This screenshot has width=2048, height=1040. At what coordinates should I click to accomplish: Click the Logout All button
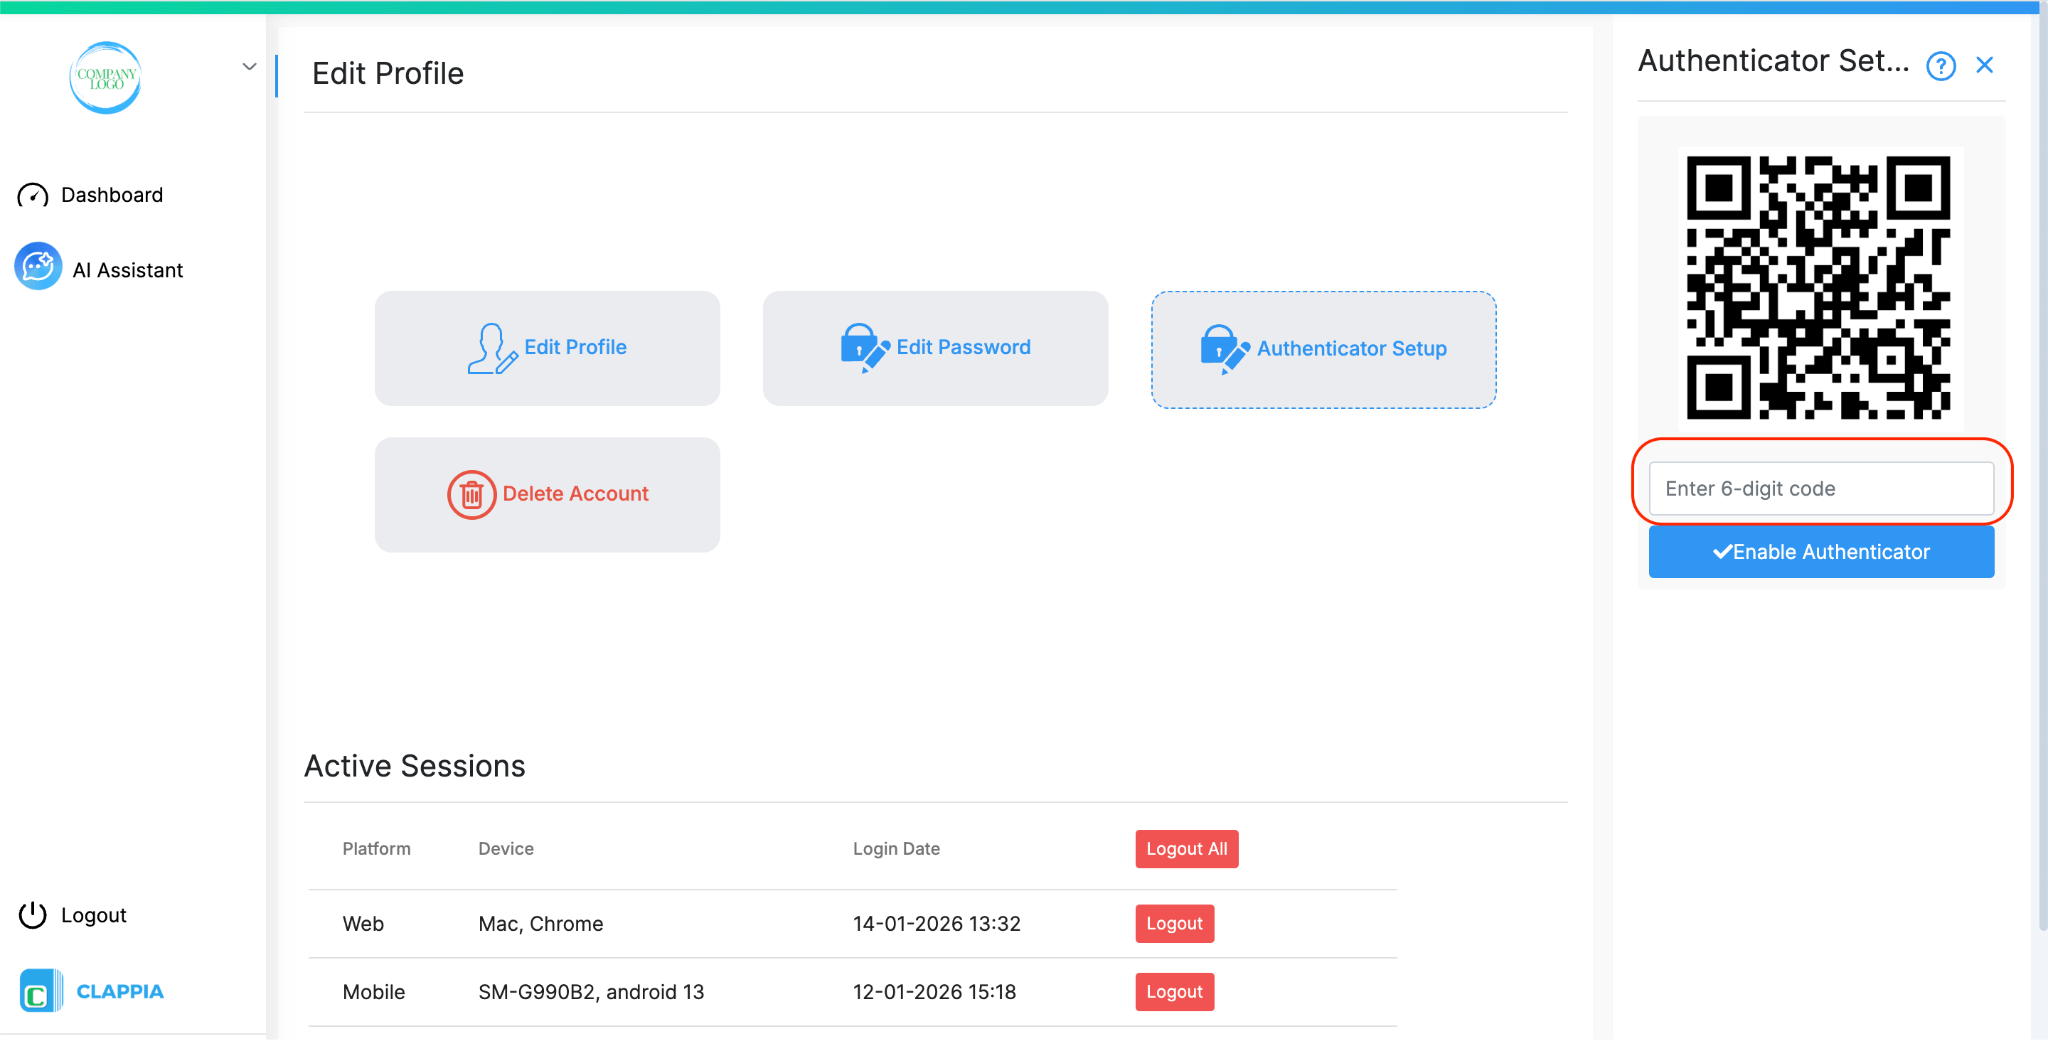pos(1186,848)
